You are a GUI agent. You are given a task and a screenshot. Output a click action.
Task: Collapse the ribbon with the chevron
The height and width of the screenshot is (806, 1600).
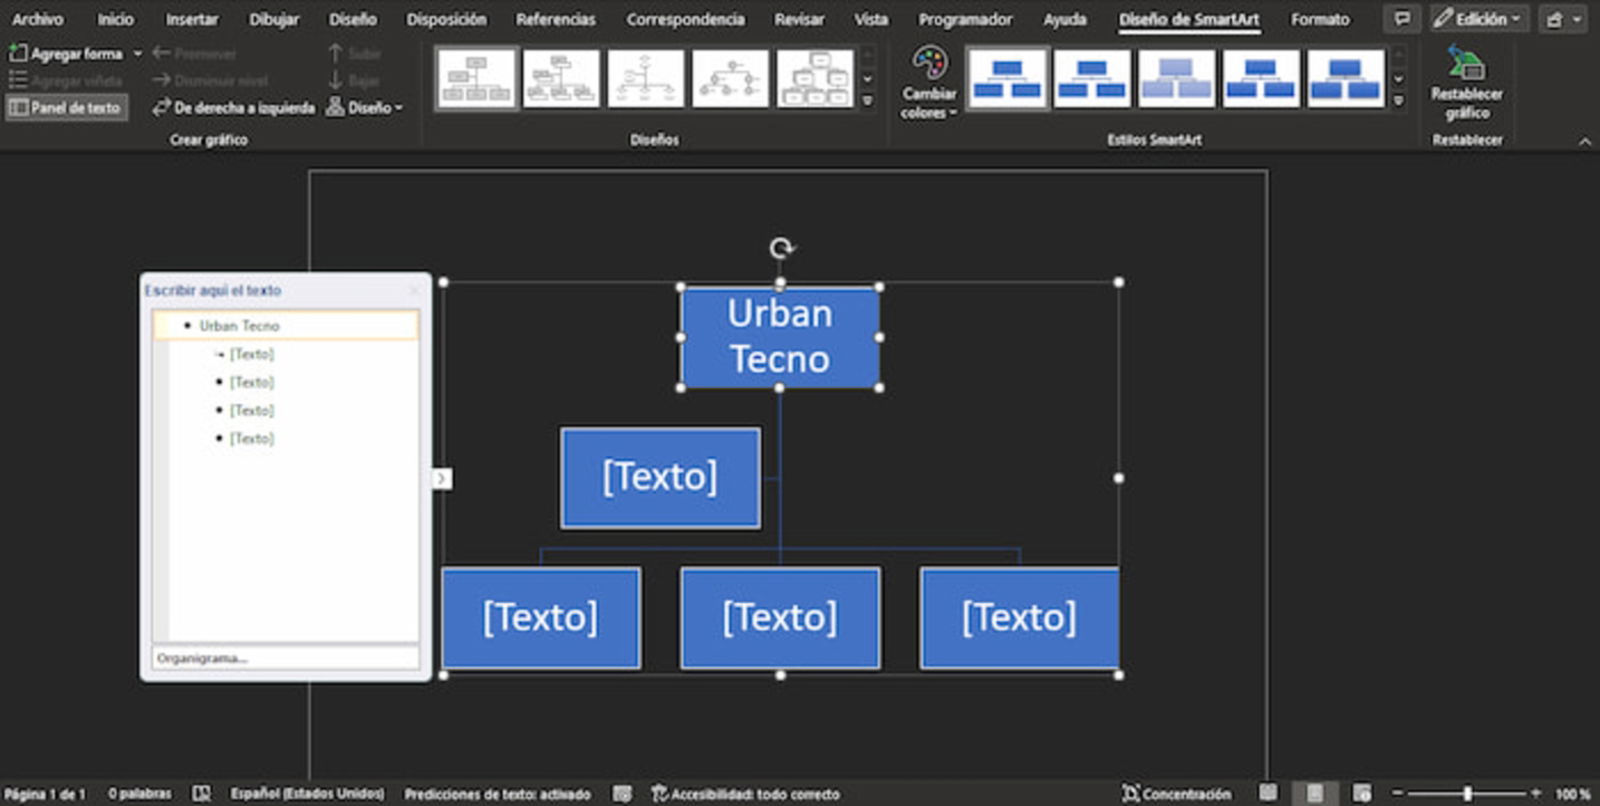(1585, 142)
